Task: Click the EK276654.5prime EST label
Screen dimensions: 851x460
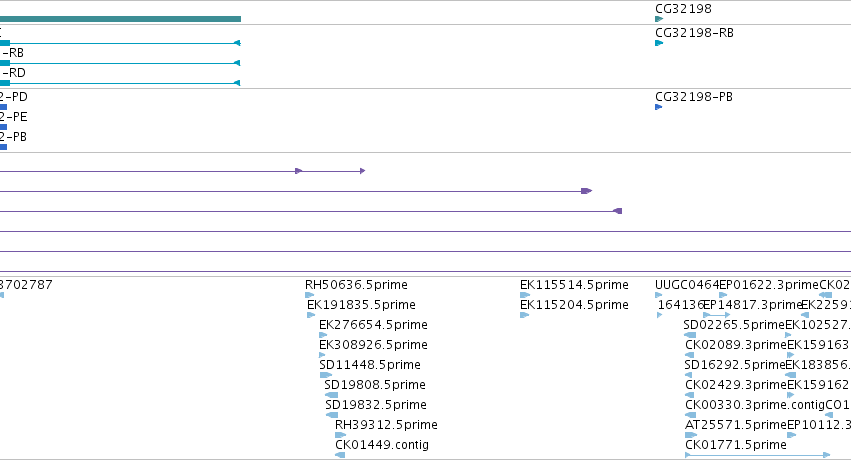Action: [373, 325]
